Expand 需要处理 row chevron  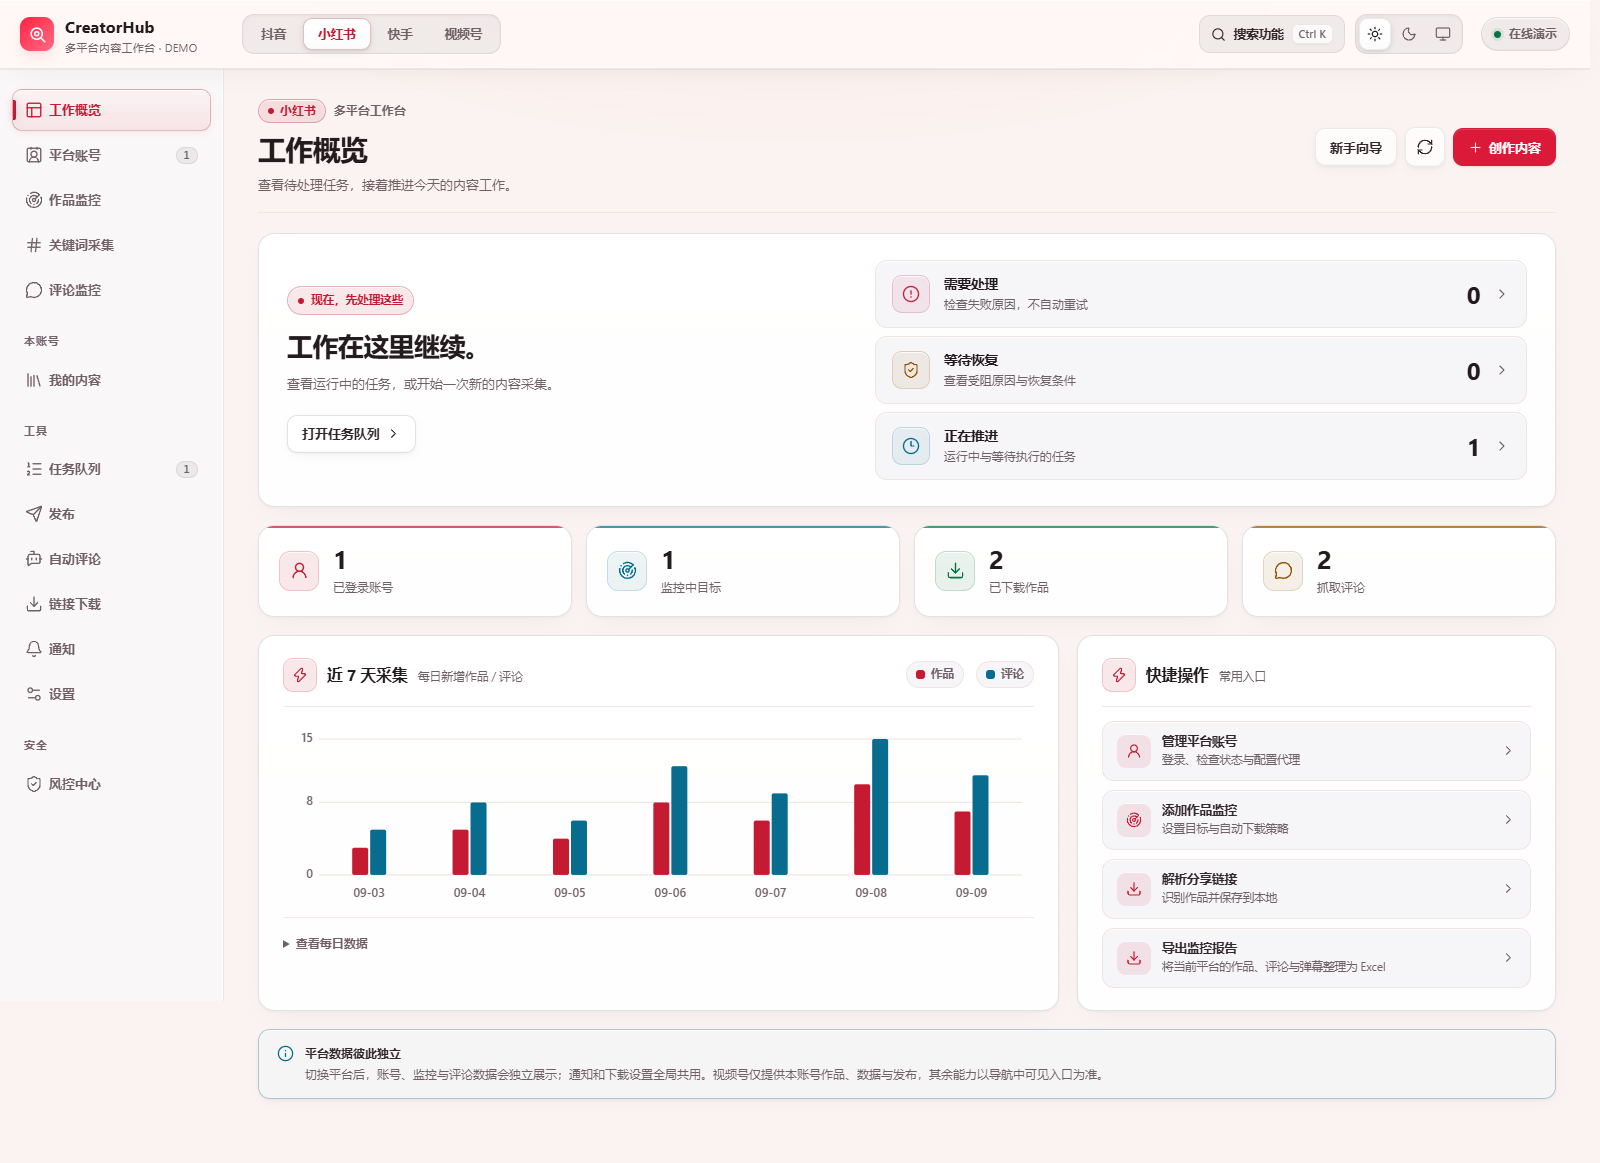[1501, 294]
